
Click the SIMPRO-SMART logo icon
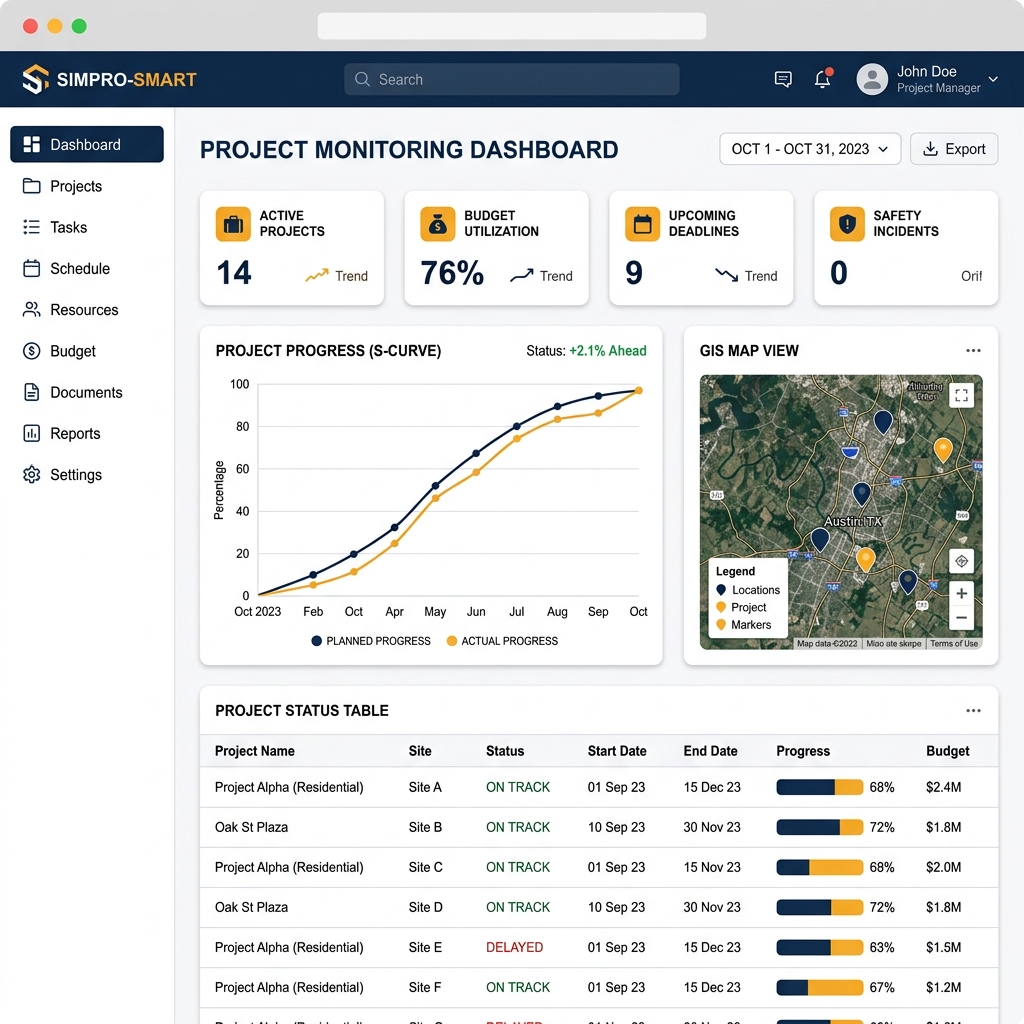35,79
